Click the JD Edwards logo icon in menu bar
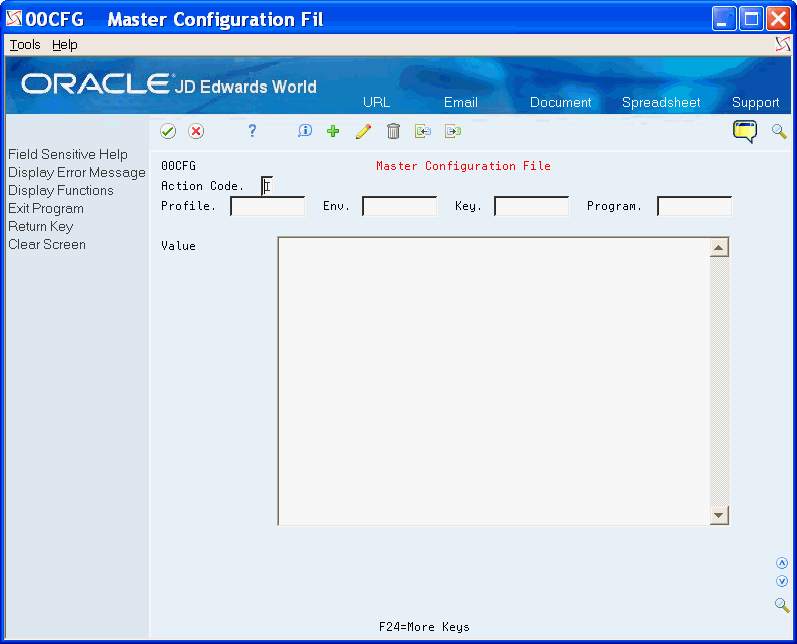The width and height of the screenshot is (797, 644). (x=783, y=45)
